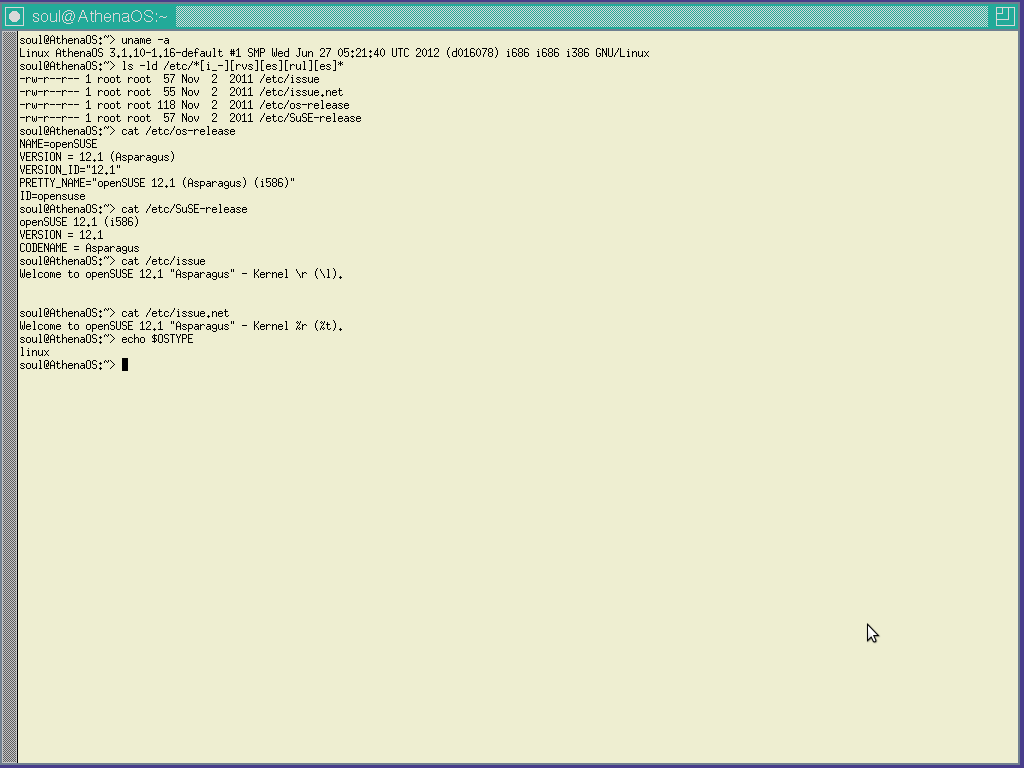1024x768 pixels.
Task: Click Welcome line with Kernel %r (%t)
Action: coord(181,327)
